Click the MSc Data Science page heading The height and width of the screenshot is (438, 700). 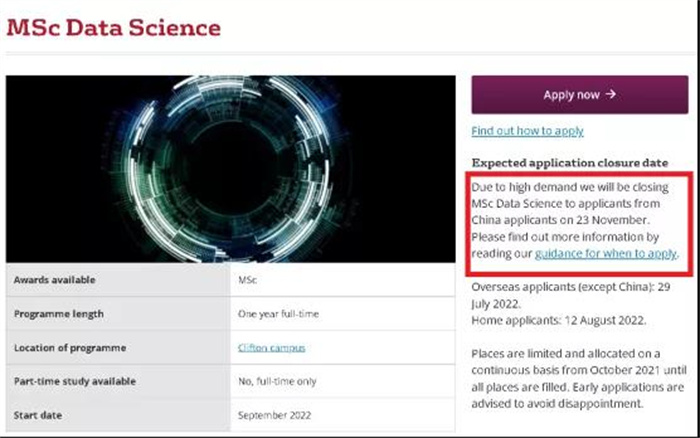[114, 28]
